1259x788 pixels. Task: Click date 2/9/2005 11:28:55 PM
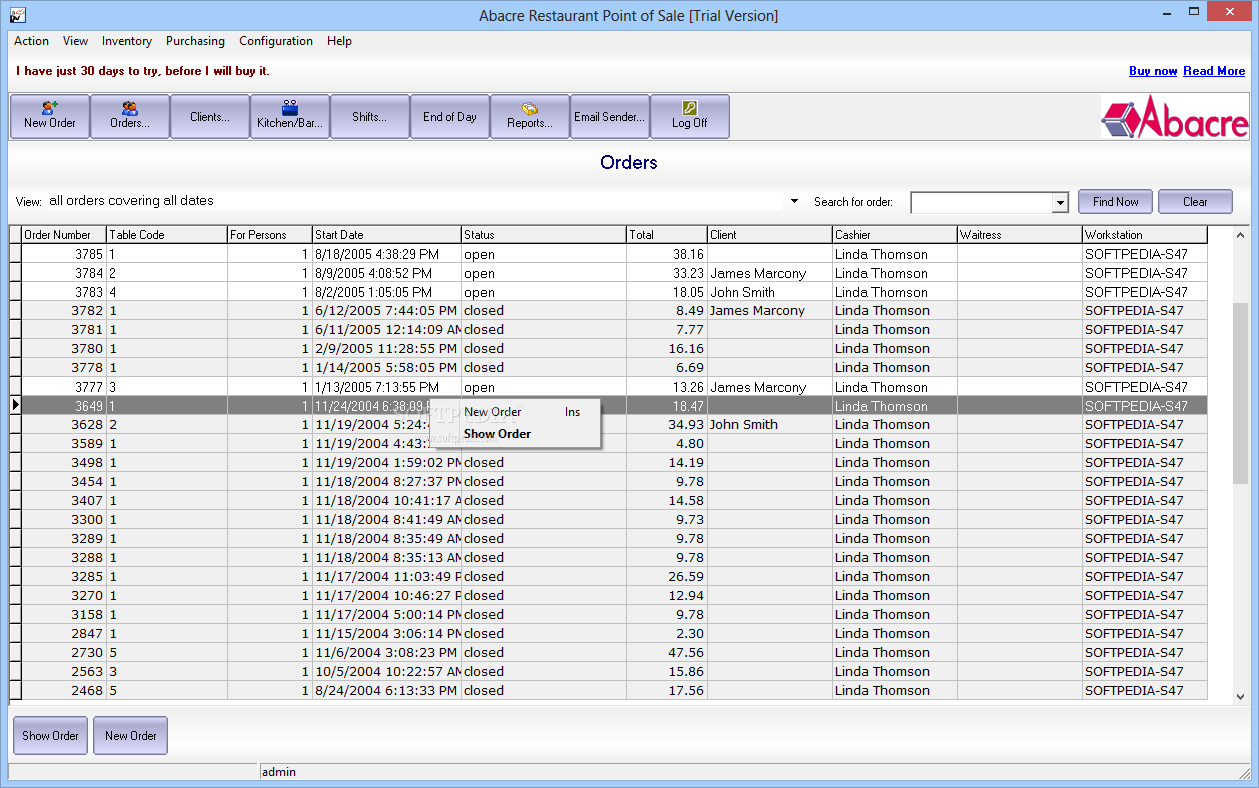pos(386,349)
